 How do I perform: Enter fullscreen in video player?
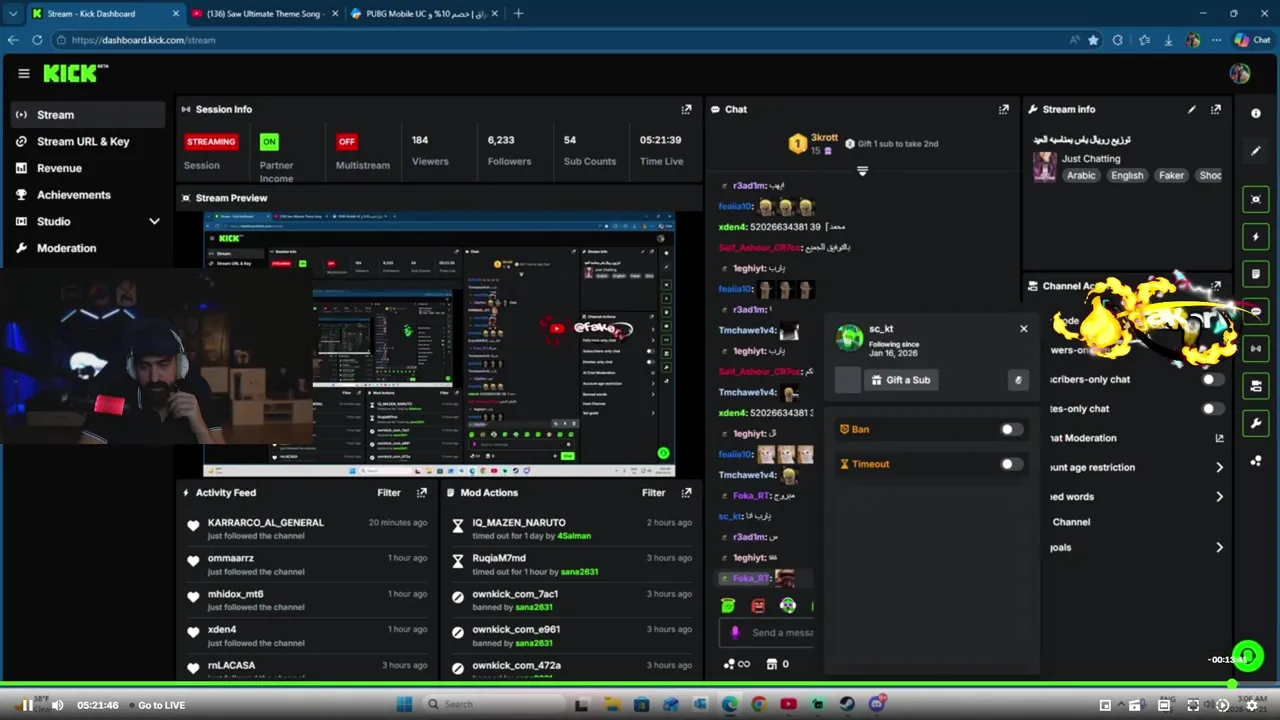click(1193, 705)
